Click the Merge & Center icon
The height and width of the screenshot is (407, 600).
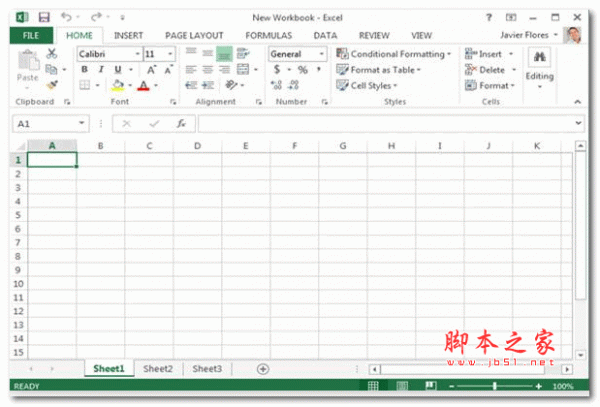coord(243,69)
